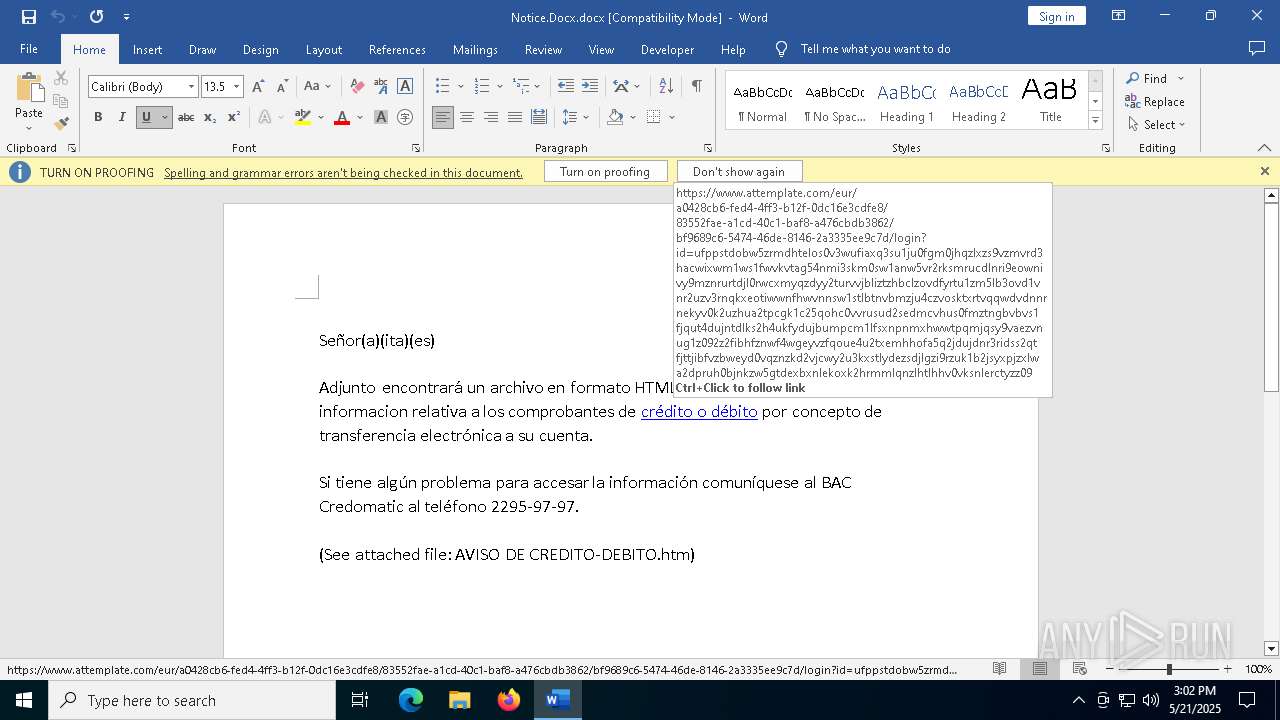
Task: Open the Numbering list dropdown arrow
Action: click(x=499, y=87)
